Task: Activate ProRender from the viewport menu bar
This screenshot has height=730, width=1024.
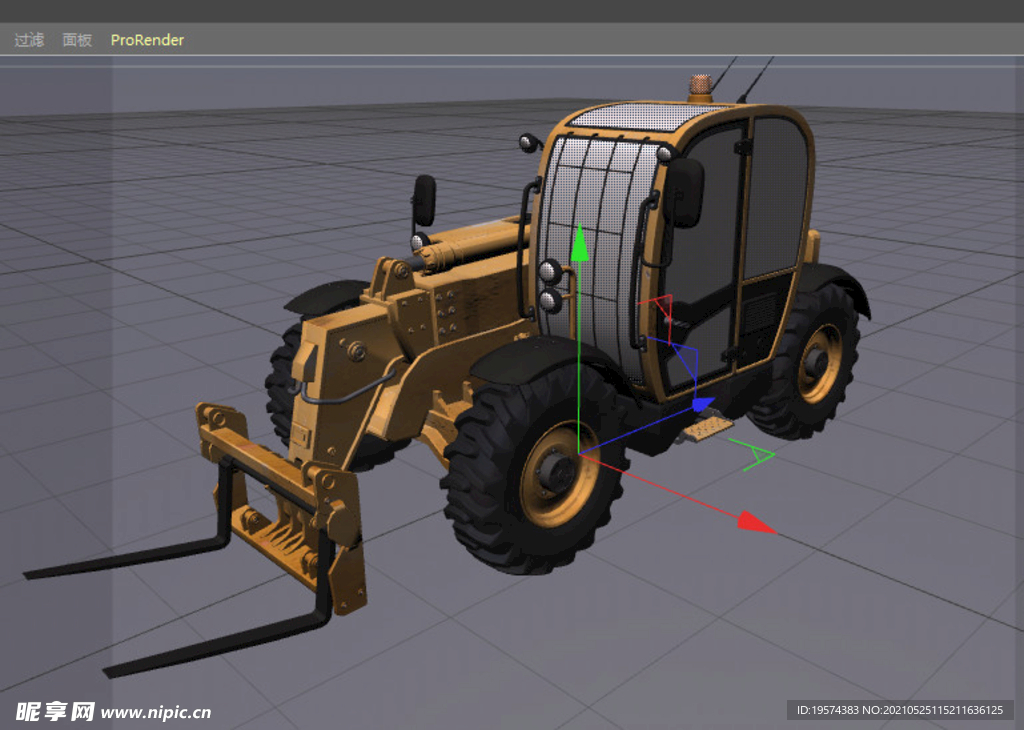Action: point(147,40)
